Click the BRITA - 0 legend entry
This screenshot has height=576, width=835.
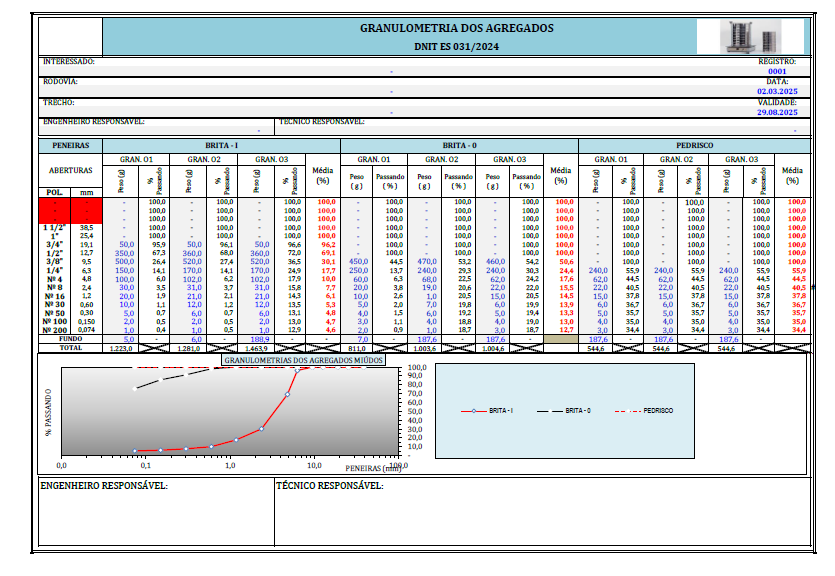pos(563,411)
